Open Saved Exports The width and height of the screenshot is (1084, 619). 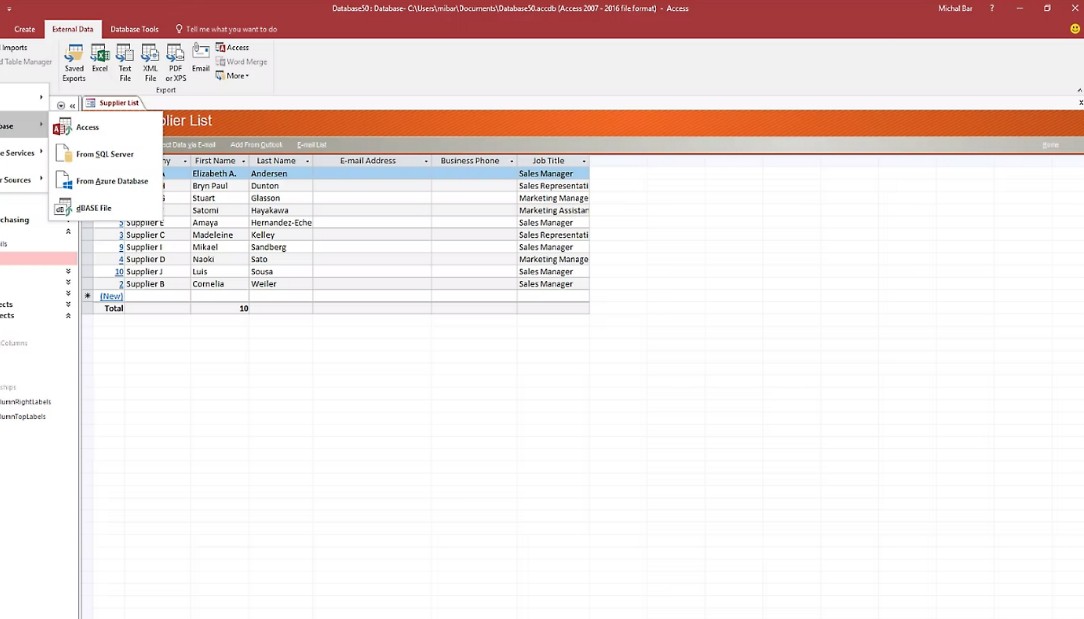pos(74,63)
